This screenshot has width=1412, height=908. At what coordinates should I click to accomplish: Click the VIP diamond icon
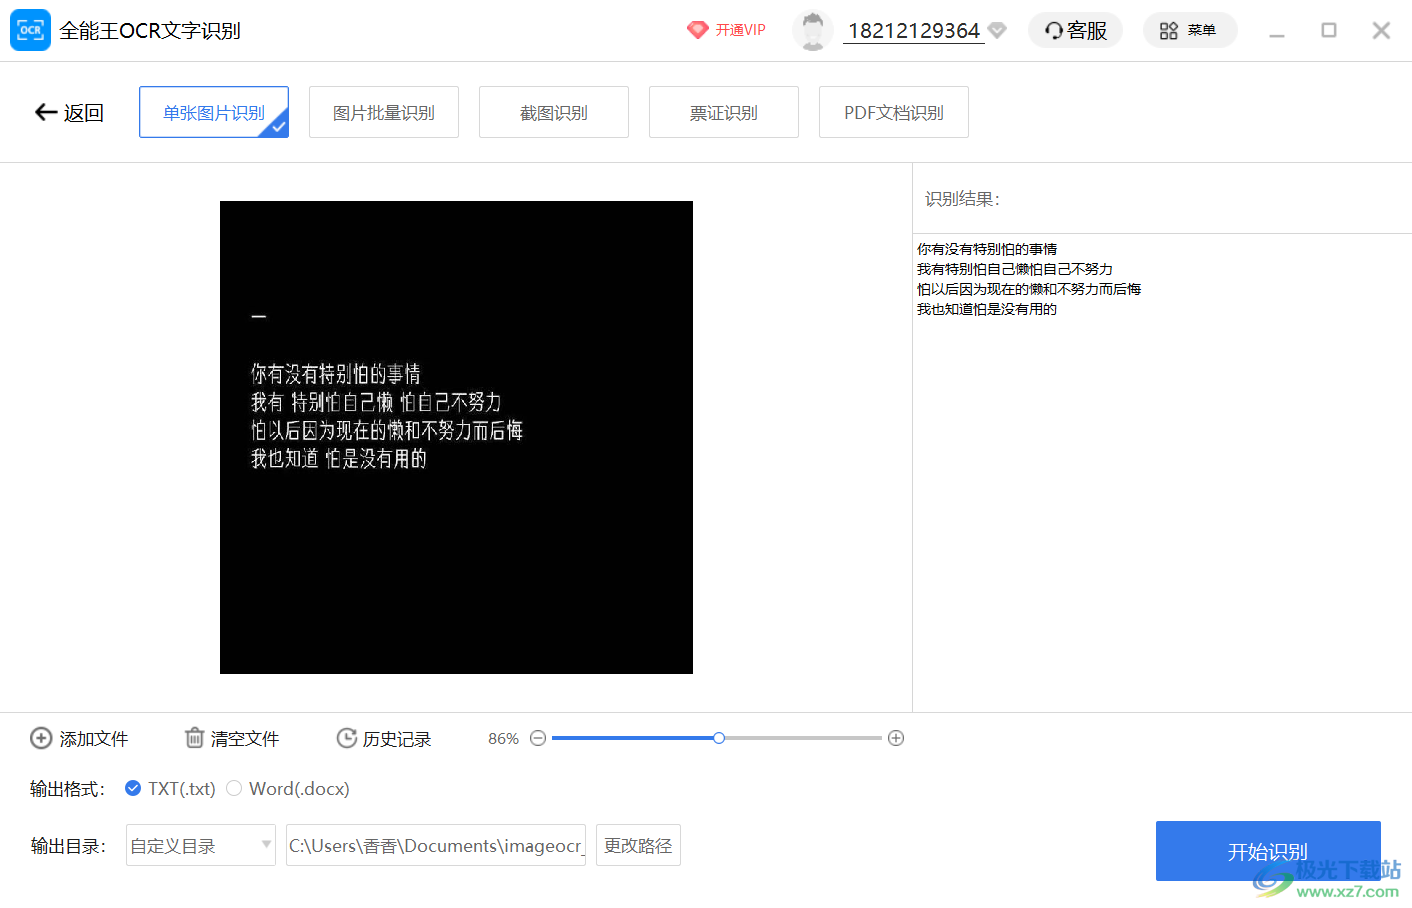698,30
